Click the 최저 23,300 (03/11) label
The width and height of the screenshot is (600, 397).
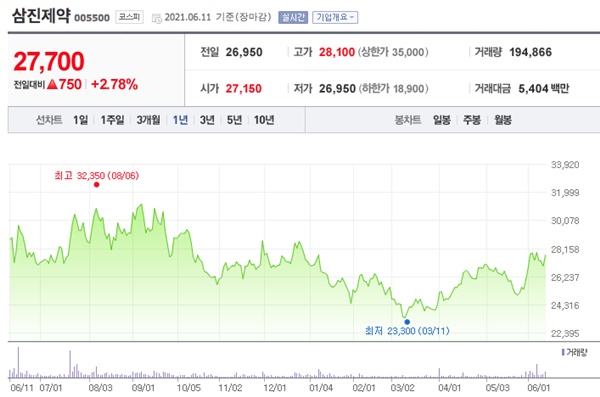[407, 331]
